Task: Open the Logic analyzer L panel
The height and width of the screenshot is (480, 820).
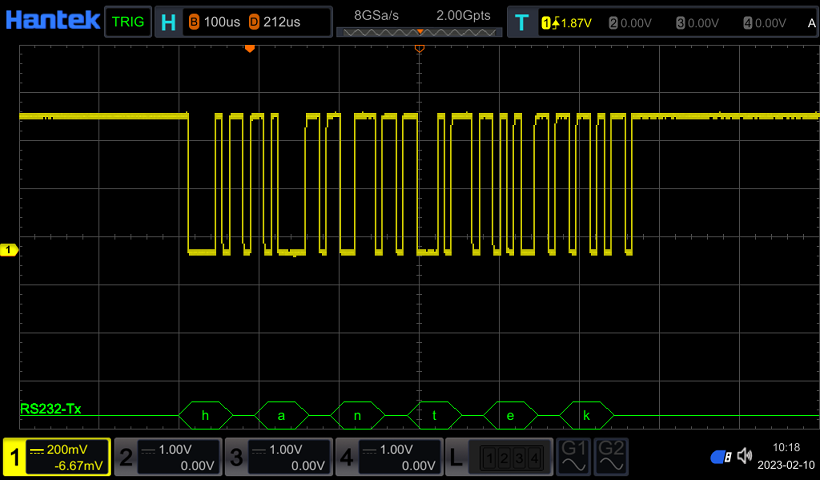Action: (x=498, y=458)
